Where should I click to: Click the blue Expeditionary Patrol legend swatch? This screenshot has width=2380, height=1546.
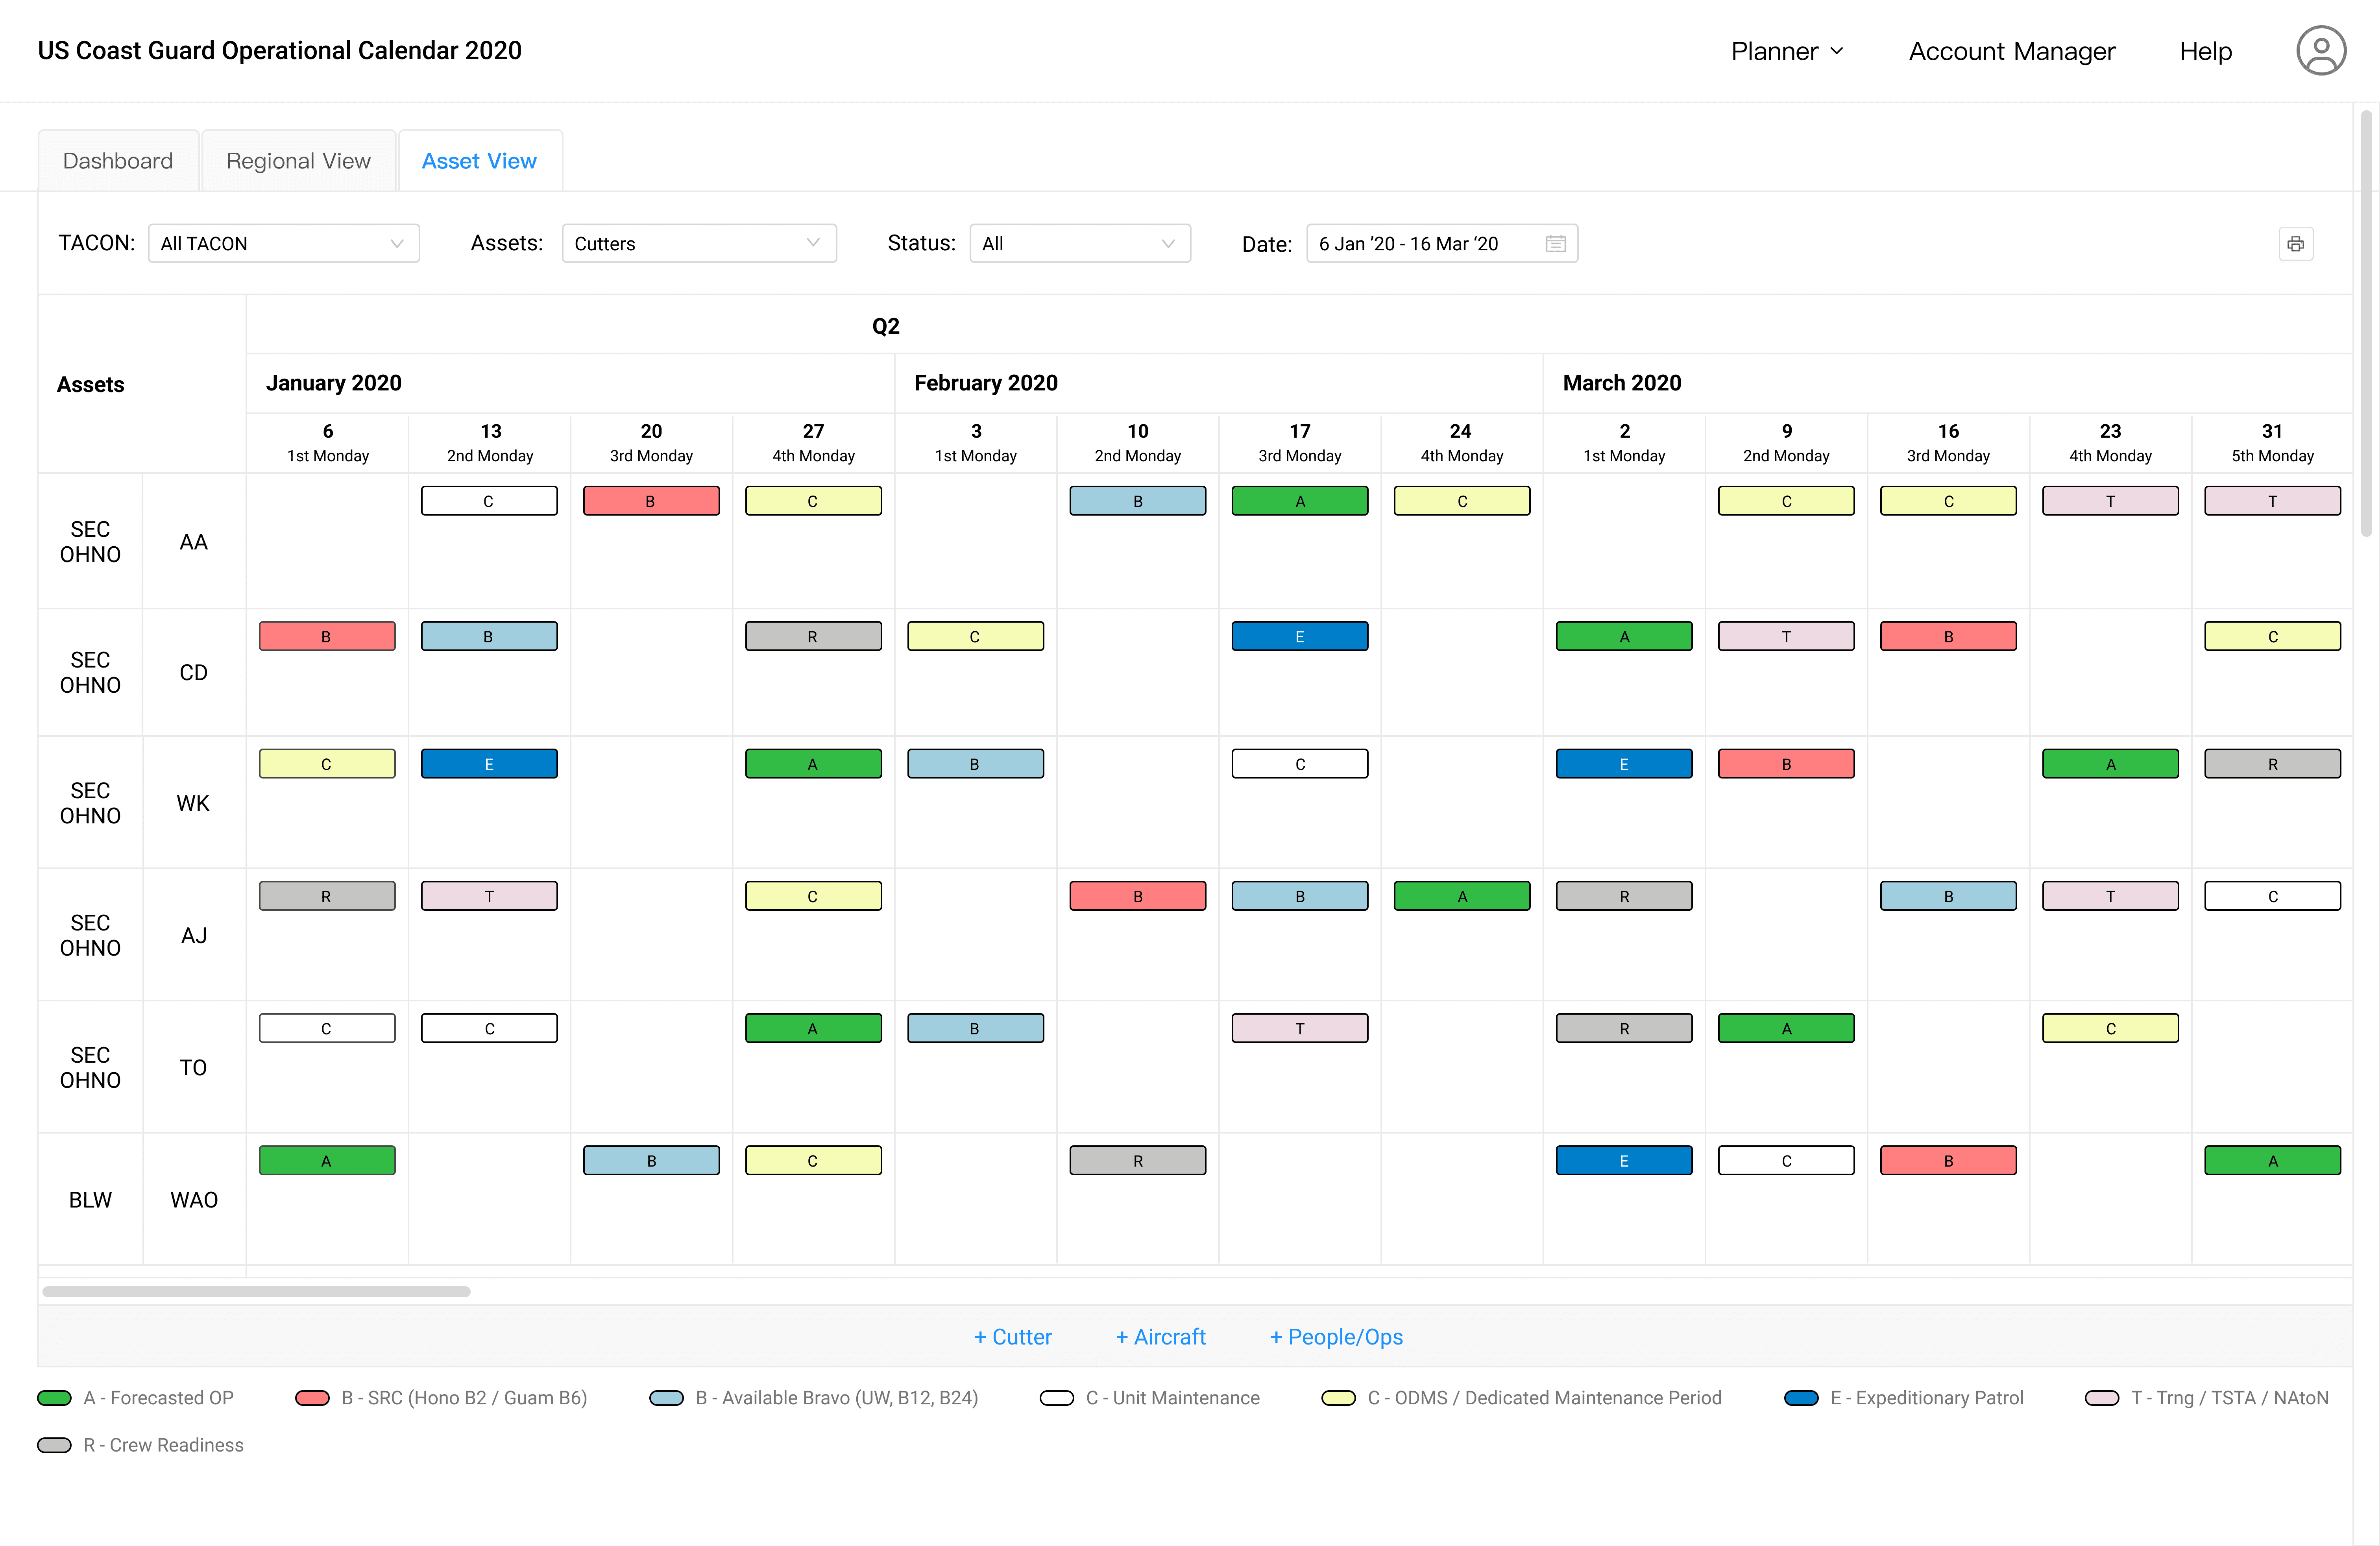click(1801, 1398)
